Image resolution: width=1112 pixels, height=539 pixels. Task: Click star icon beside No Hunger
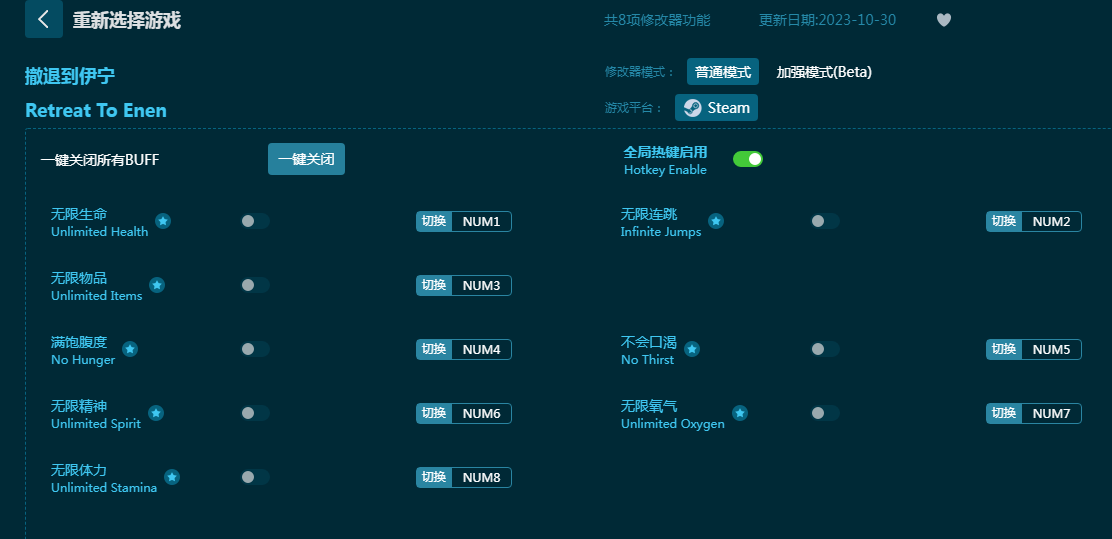130,349
